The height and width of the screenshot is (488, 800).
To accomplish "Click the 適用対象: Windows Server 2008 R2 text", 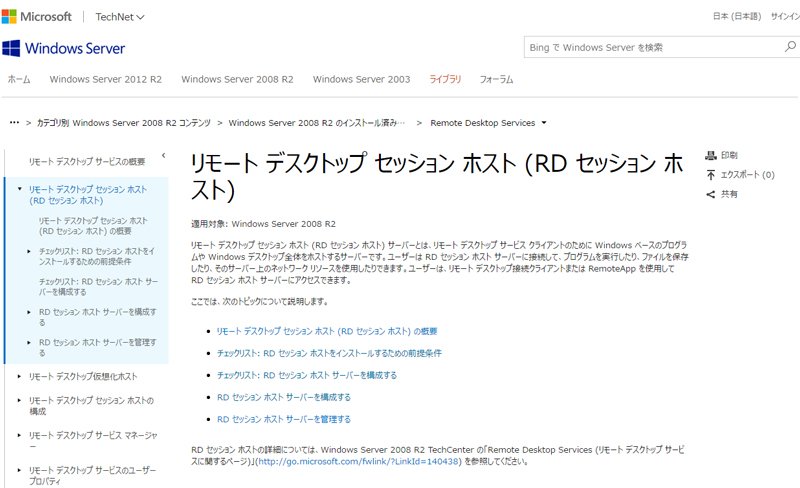I will 263,224.
